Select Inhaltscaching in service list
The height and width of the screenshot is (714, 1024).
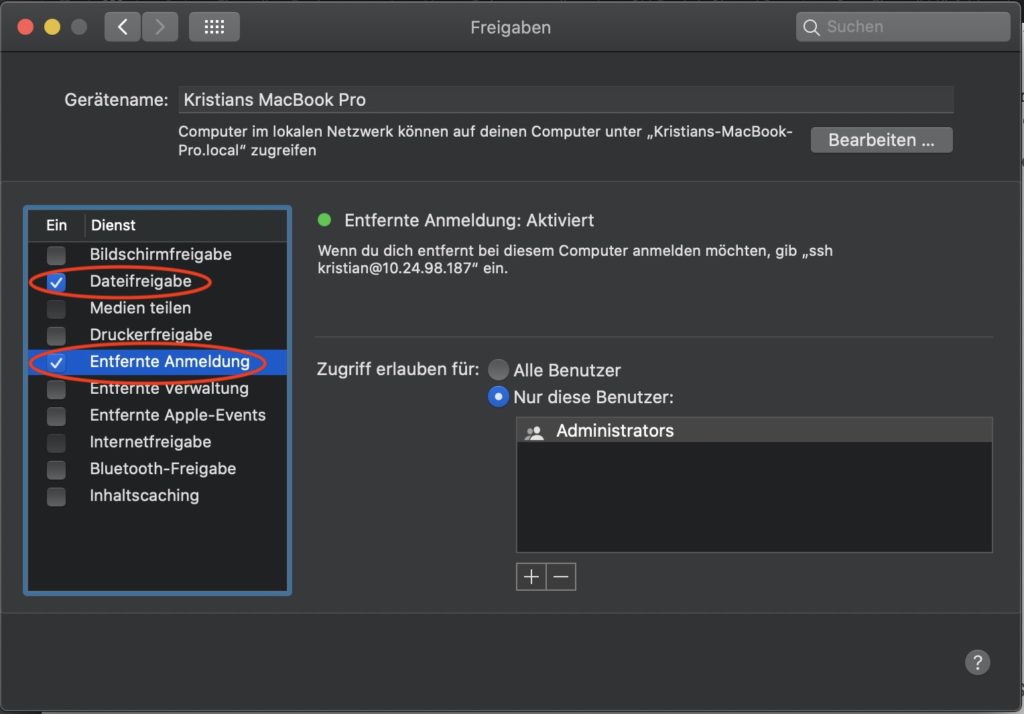tap(144, 496)
